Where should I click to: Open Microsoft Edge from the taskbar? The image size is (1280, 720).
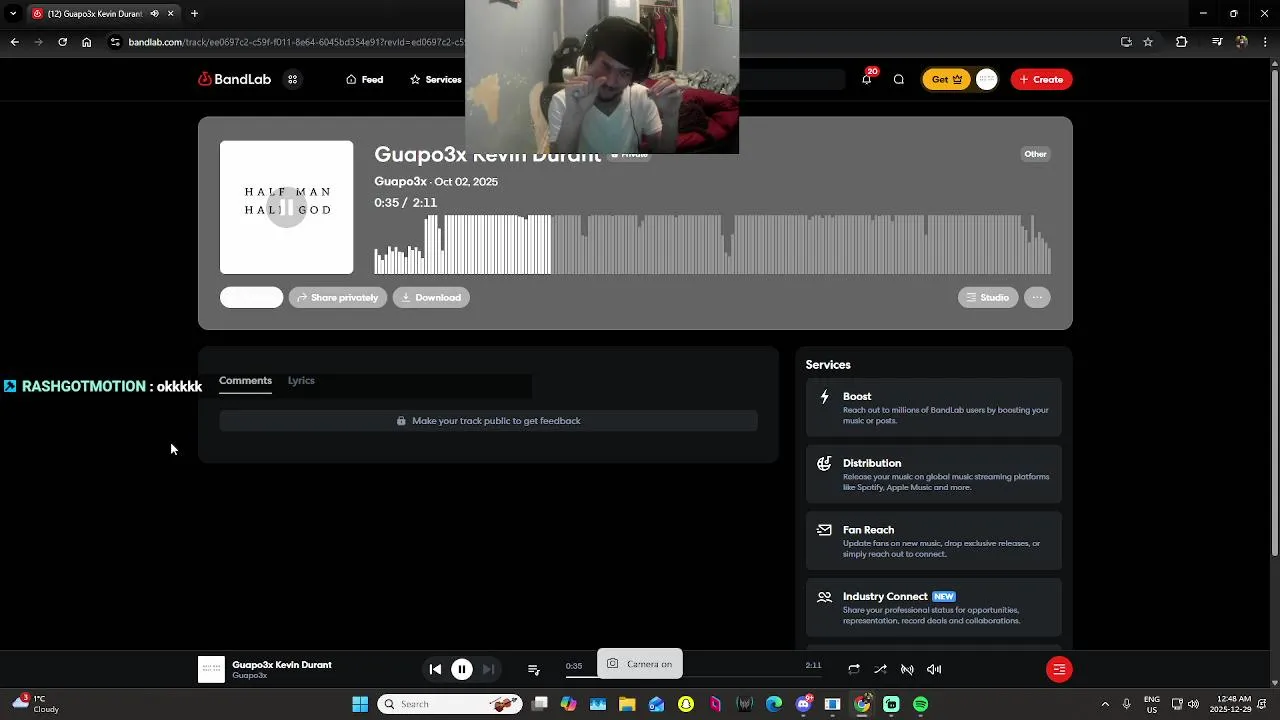click(x=774, y=704)
